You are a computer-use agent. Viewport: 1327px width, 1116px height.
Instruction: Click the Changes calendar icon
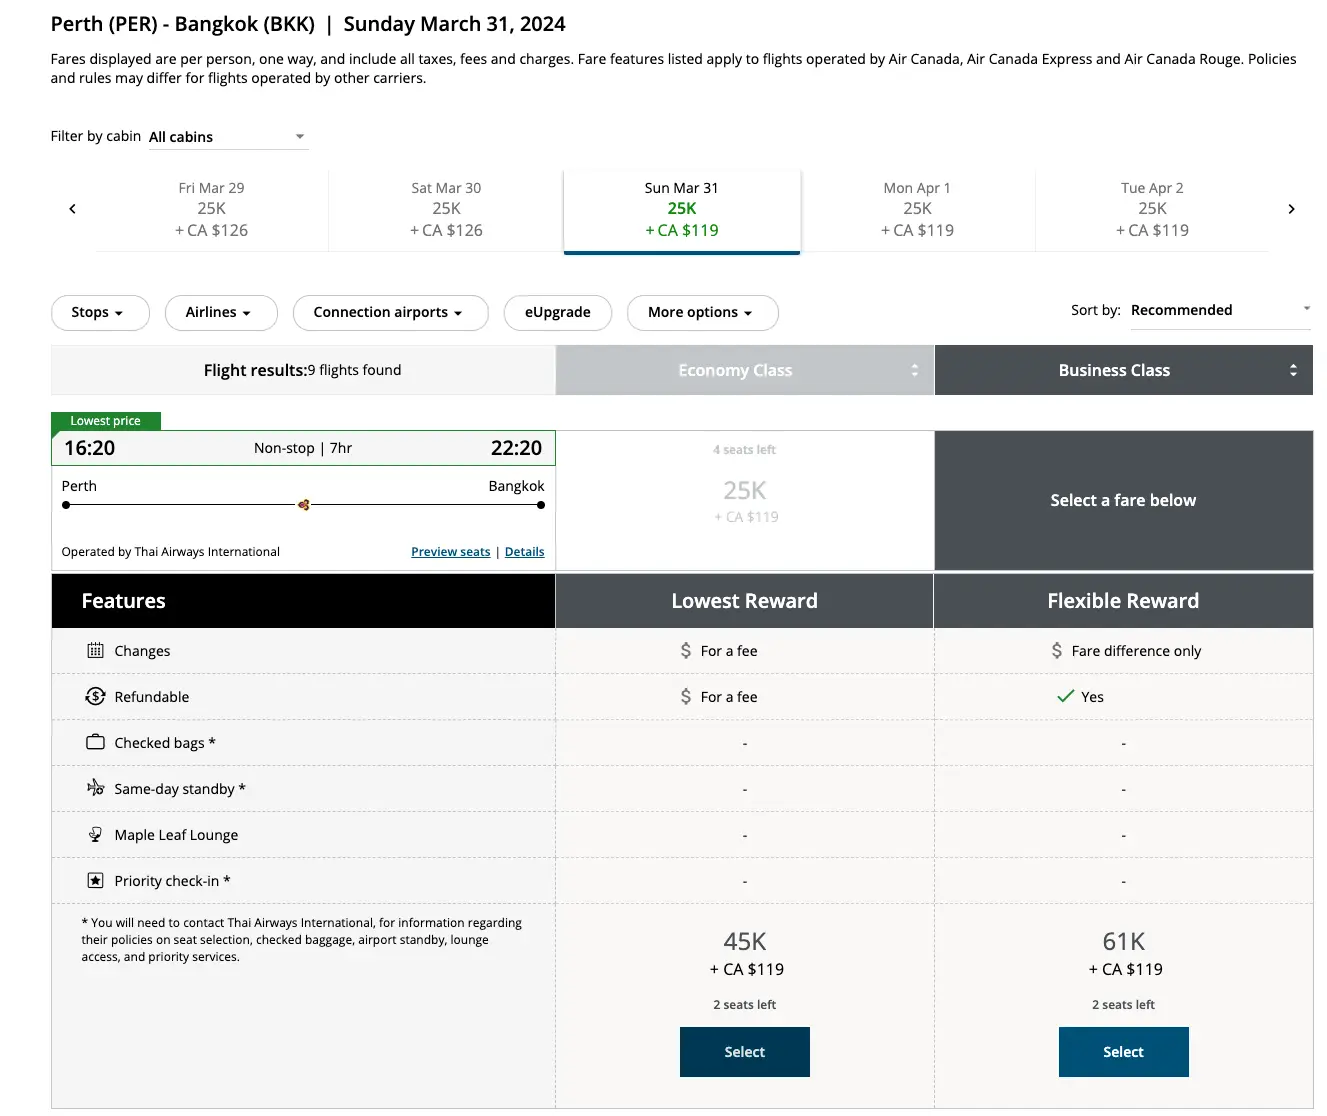95,651
